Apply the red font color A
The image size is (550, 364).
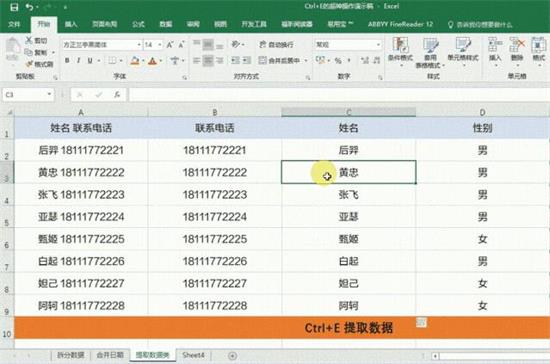coord(152,61)
